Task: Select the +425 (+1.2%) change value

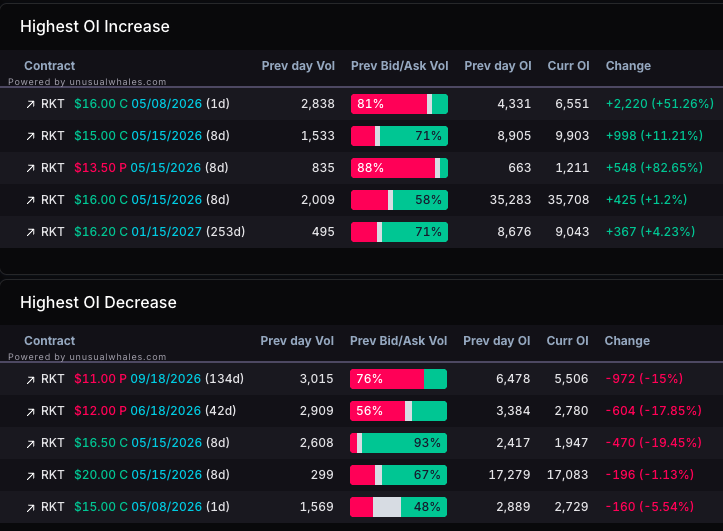Action: point(646,200)
